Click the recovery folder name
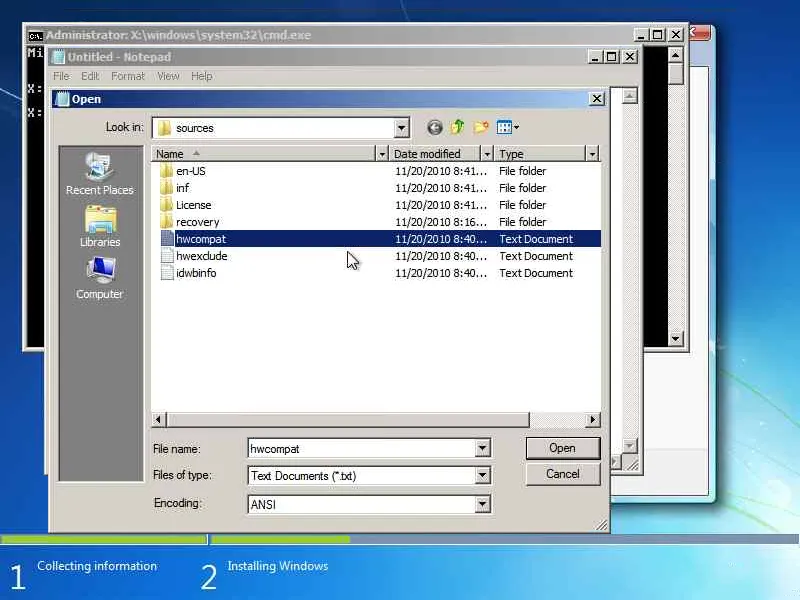Screen dimensions: 800x600 coord(197,222)
